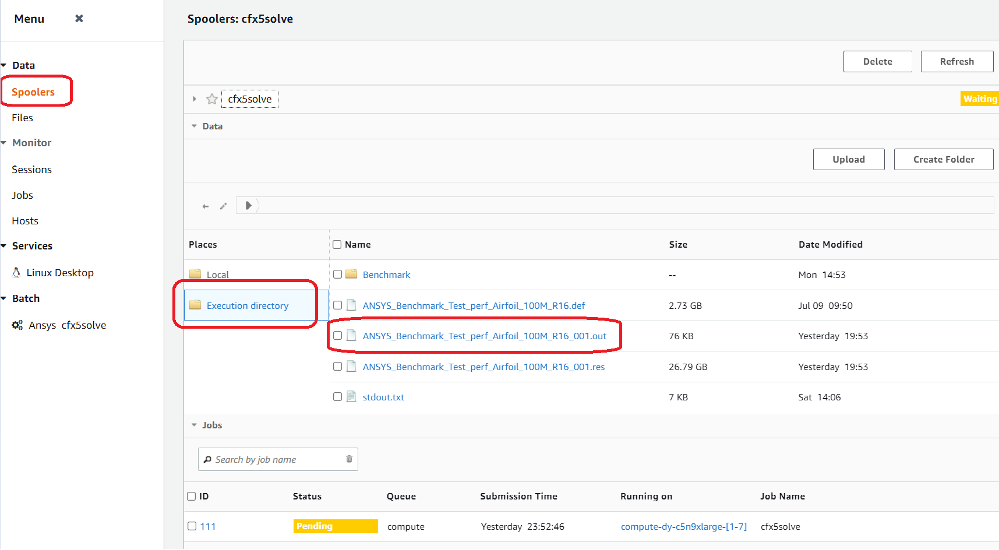Open the Files menu item
This screenshot has height=550, width=999.
pos(22,117)
